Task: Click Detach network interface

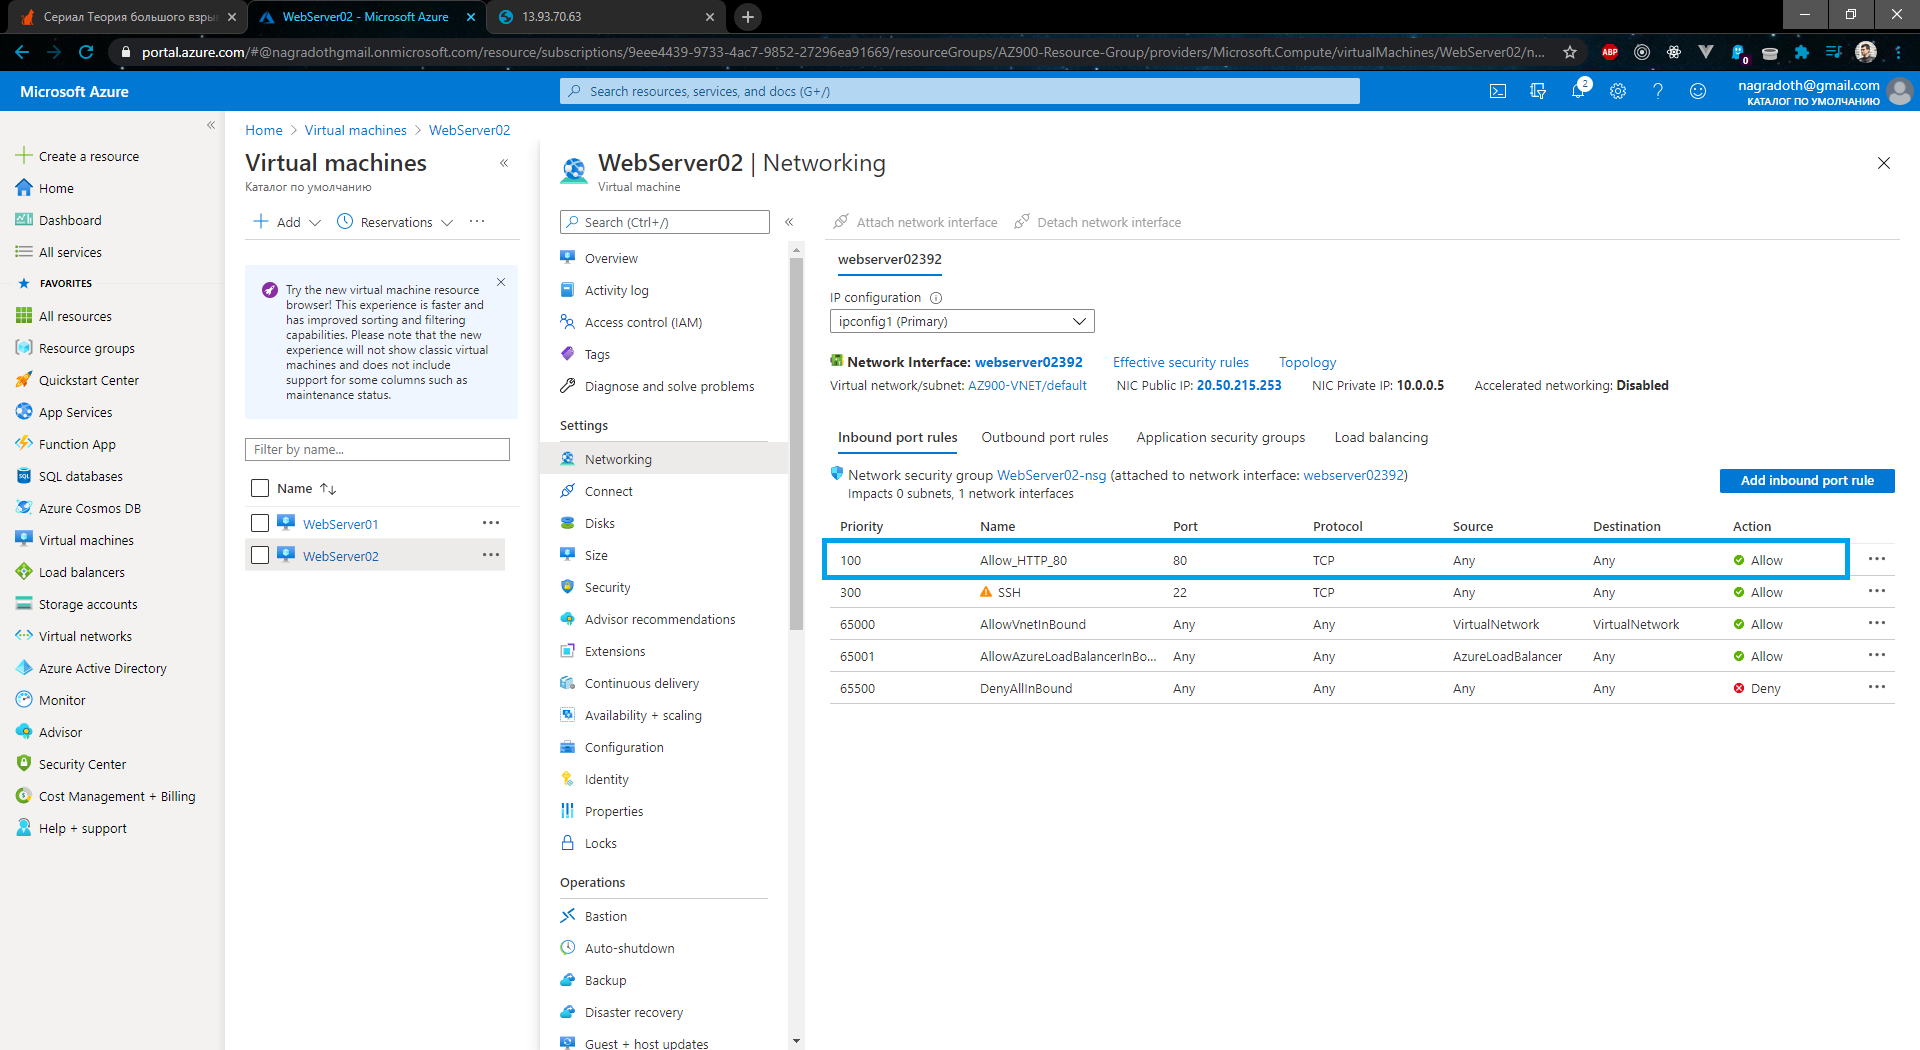Action: click(x=1097, y=222)
